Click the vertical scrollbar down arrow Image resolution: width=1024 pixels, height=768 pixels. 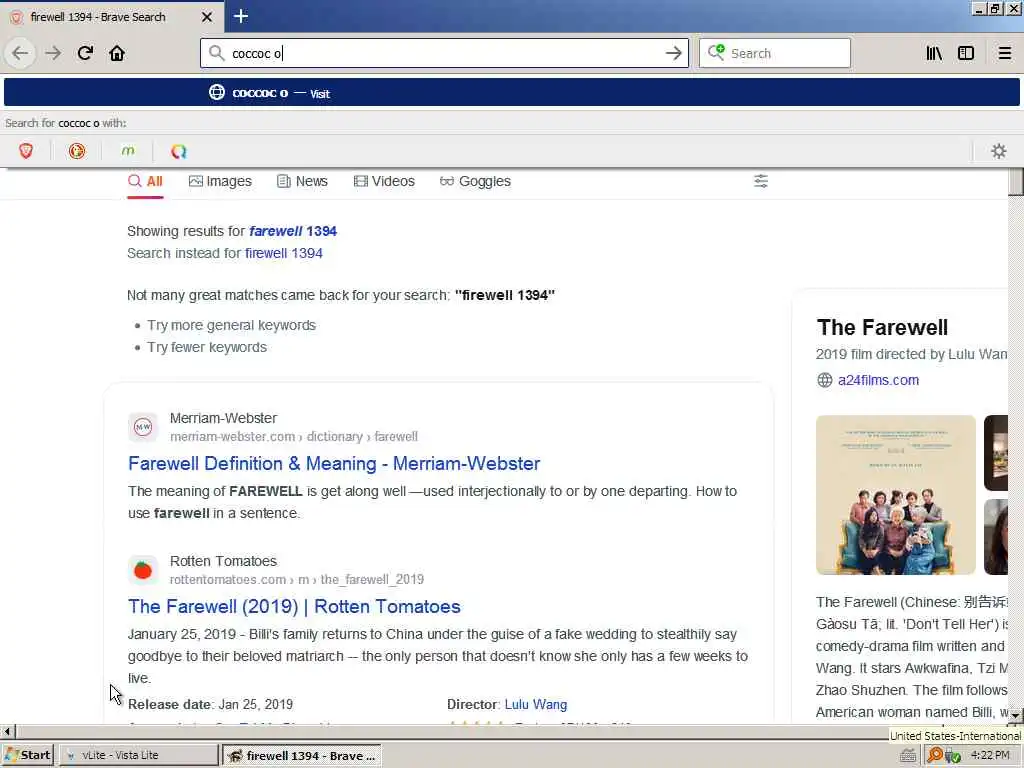1015,715
